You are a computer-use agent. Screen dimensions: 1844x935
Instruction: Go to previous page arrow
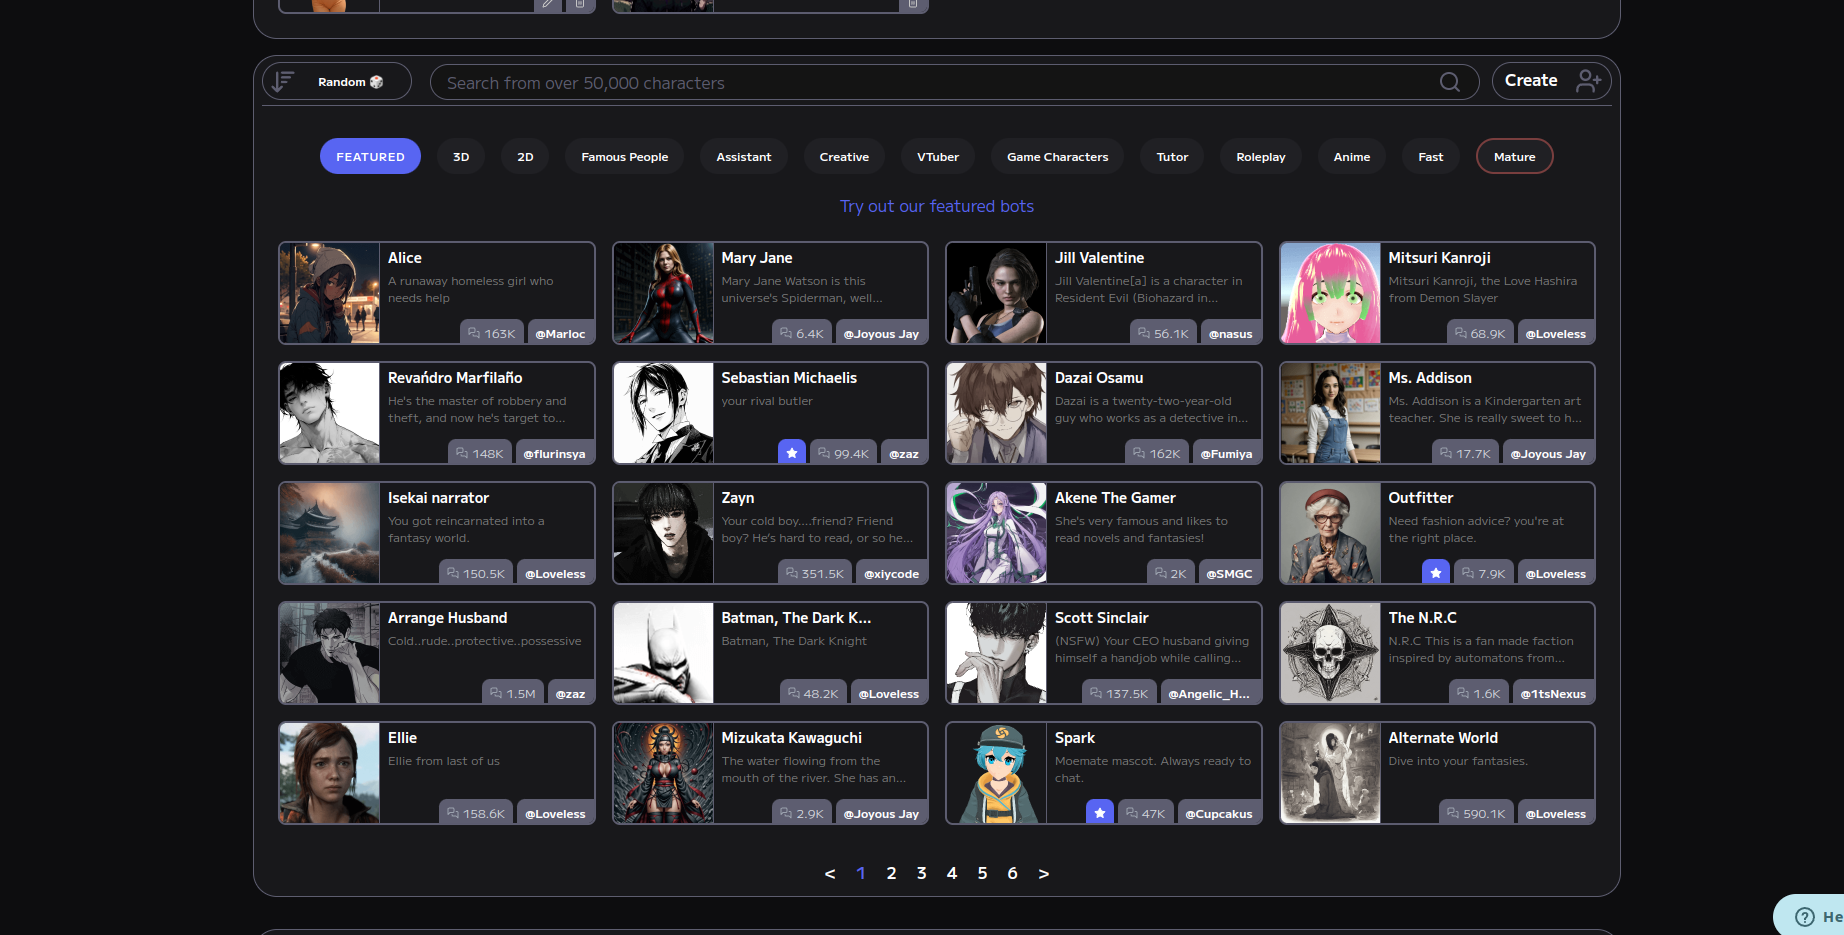point(830,874)
